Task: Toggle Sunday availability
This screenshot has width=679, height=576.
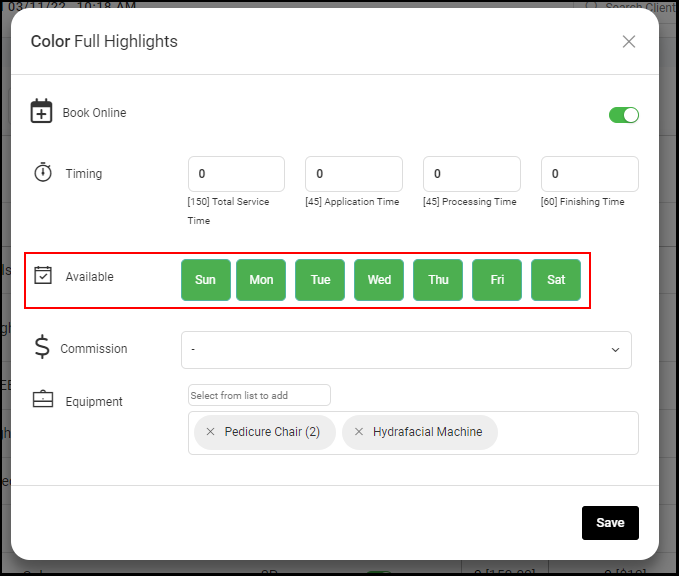Action: coord(206,280)
